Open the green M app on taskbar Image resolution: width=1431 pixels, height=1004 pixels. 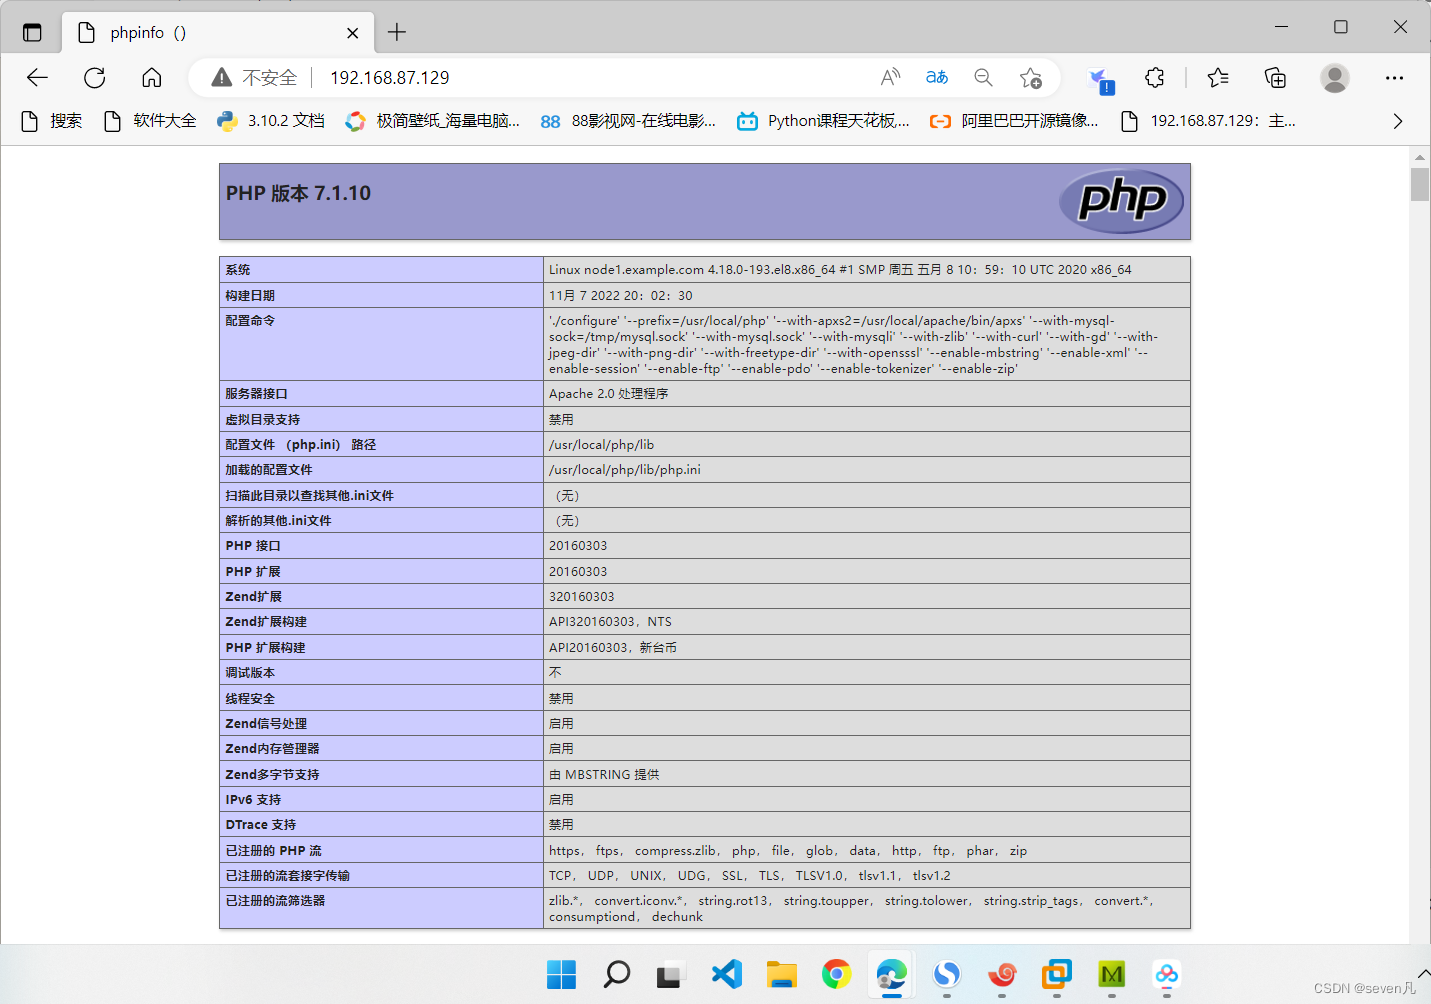coord(1112,974)
